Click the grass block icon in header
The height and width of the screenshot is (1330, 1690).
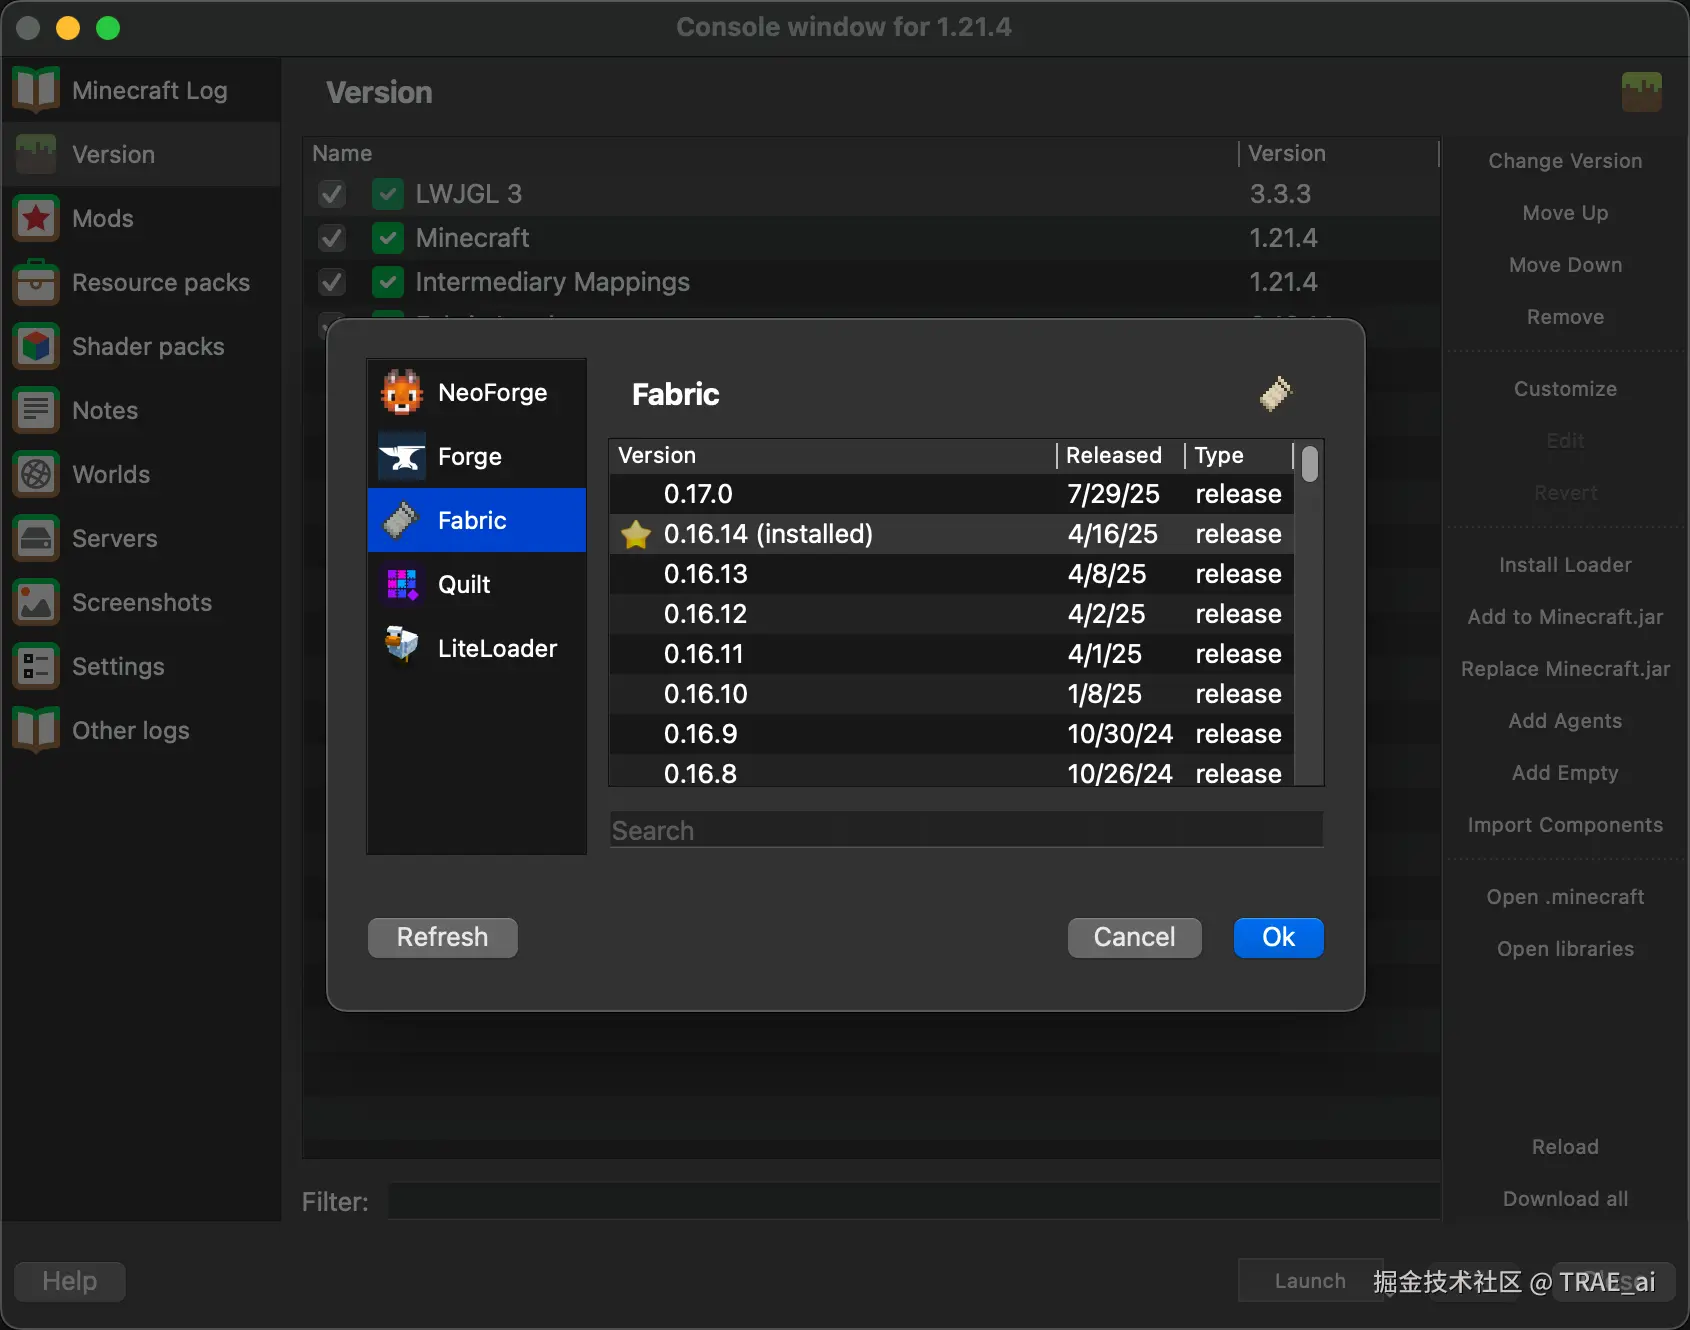[1642, 92]
